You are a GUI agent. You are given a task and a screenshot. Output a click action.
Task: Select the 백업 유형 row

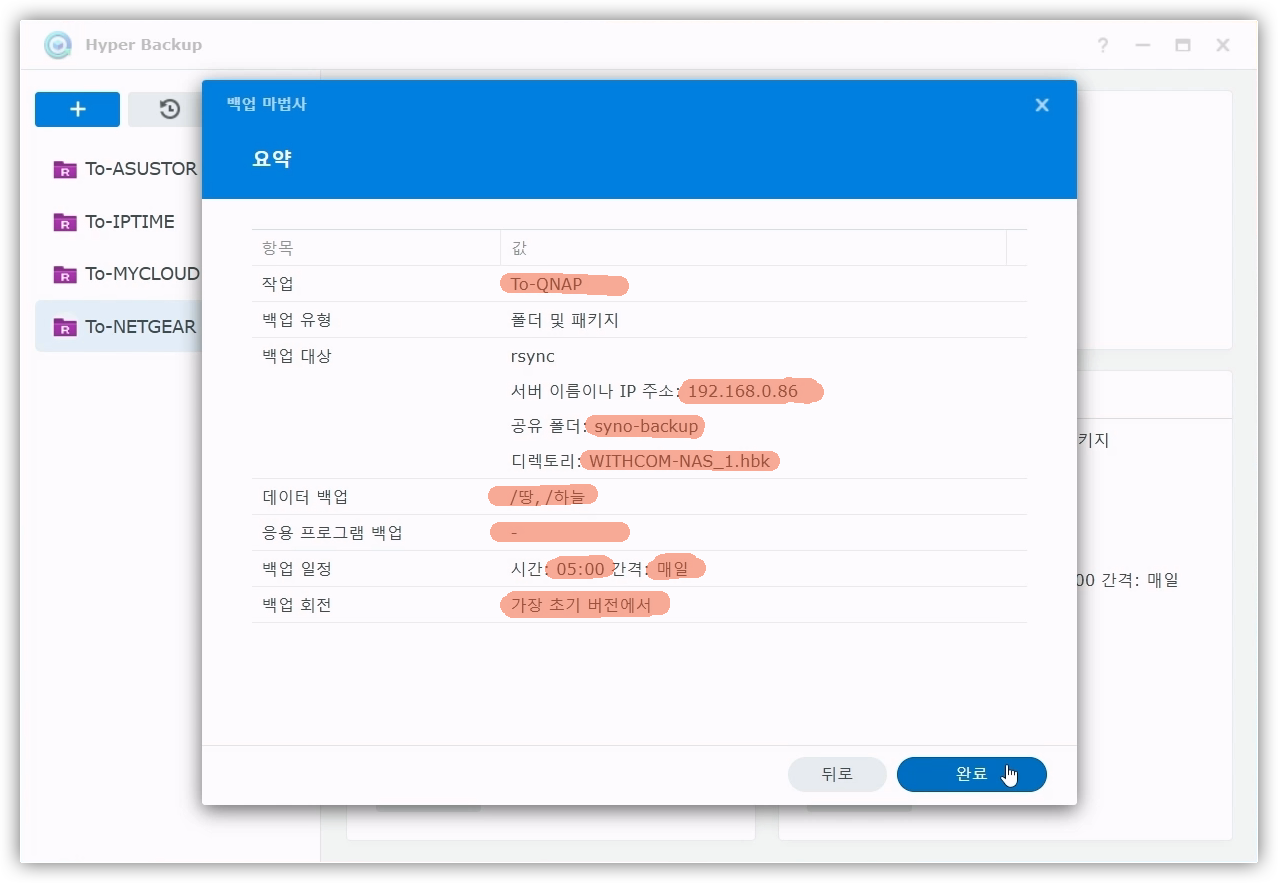pos(639,320)
